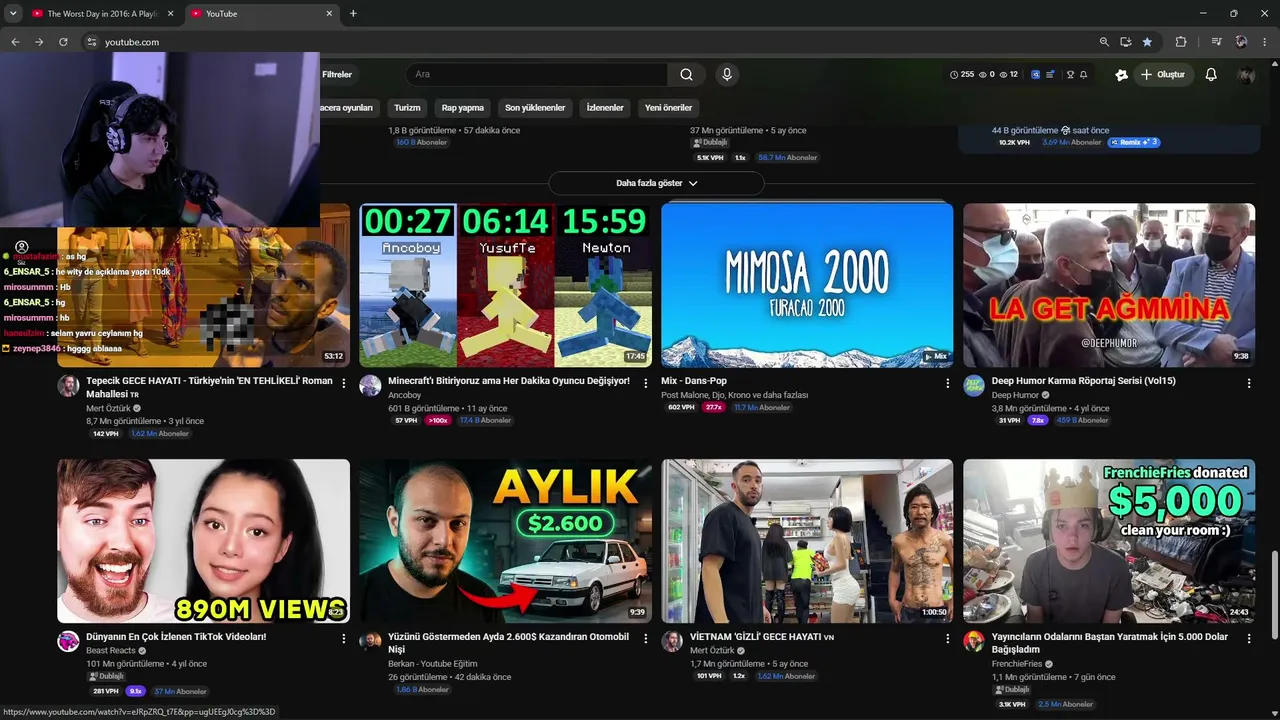Open options for Yüzünü Göstermeden video
This screenshot has height=720, width=1280.
(646, 639)
